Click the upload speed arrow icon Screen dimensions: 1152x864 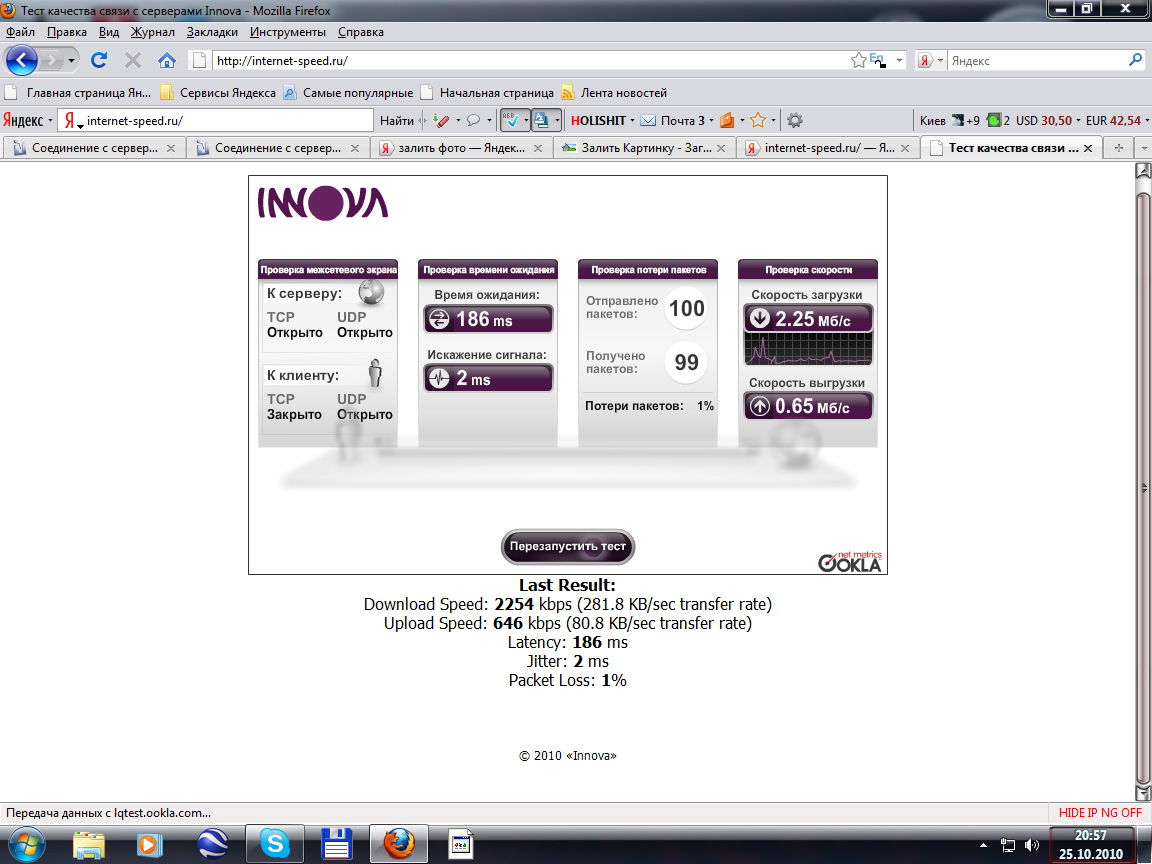point(760,406)
